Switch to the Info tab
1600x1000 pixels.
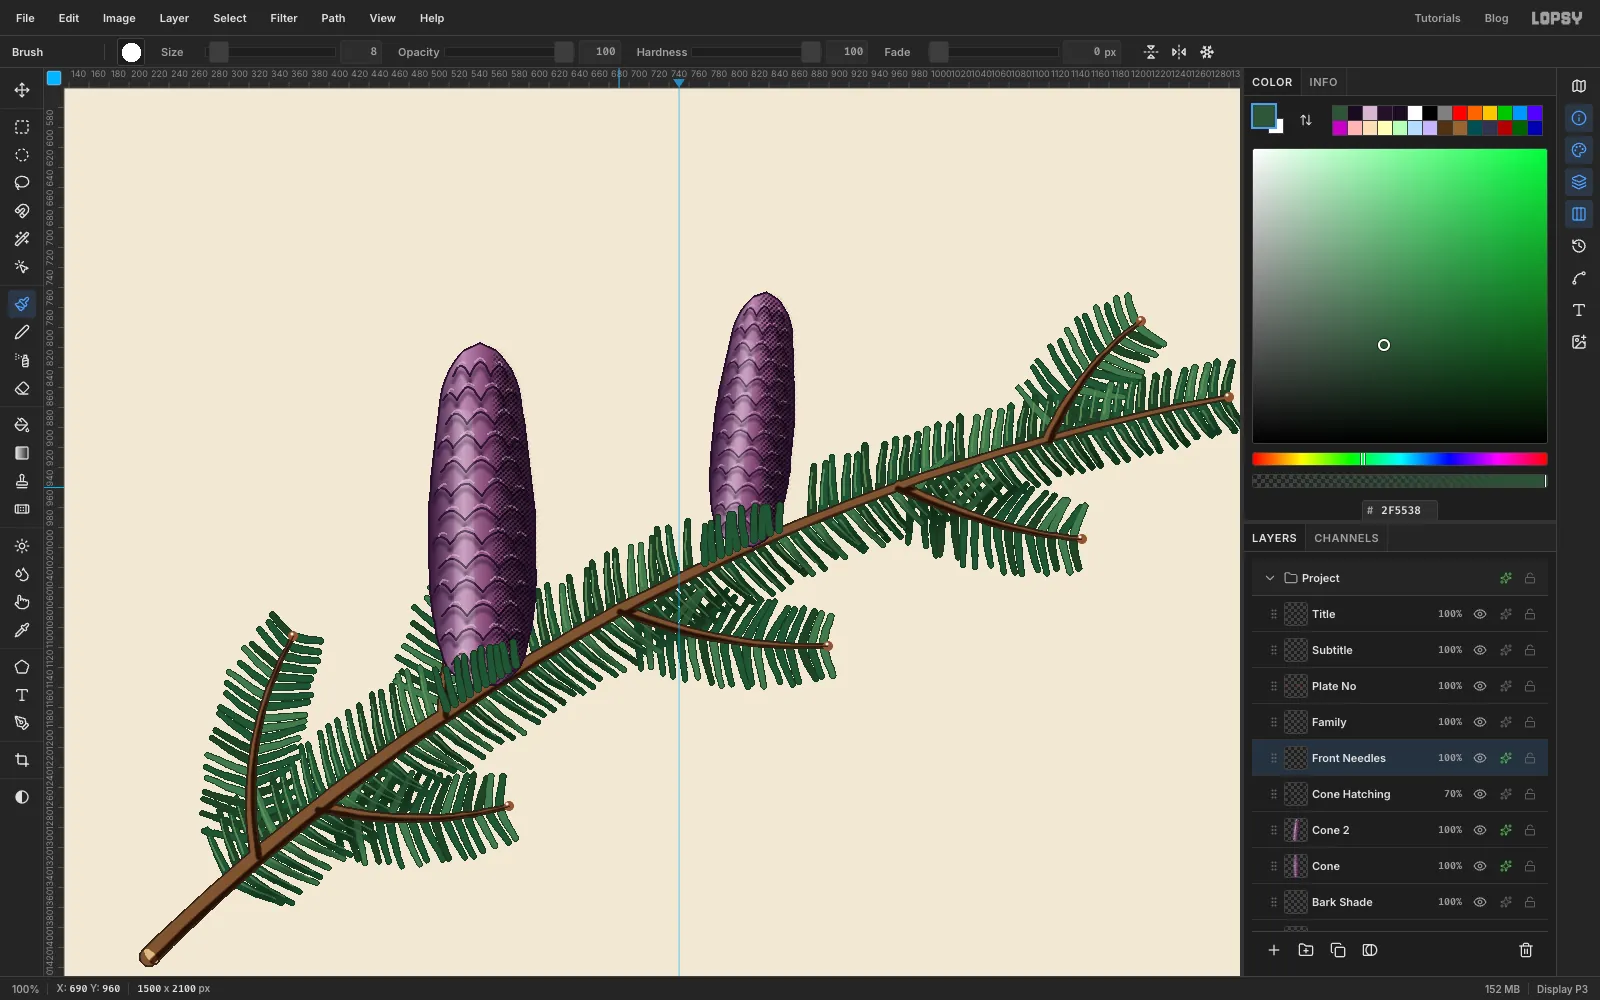tap(1323, 82)
